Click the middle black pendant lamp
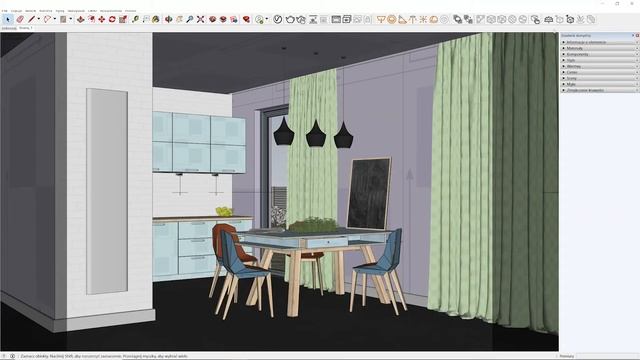The height and width of the screenshot is (360, 640). click(x=316, y=133)
